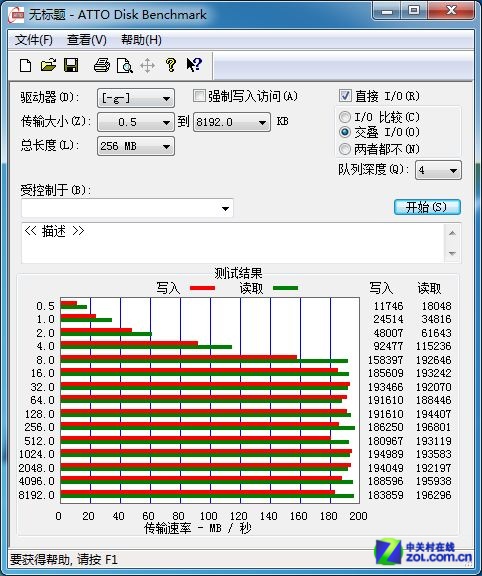Viewport: 482px width, 576px height.
Task: Click the four-arrow move toolbar icon
Action: click(x=147, y=66)
